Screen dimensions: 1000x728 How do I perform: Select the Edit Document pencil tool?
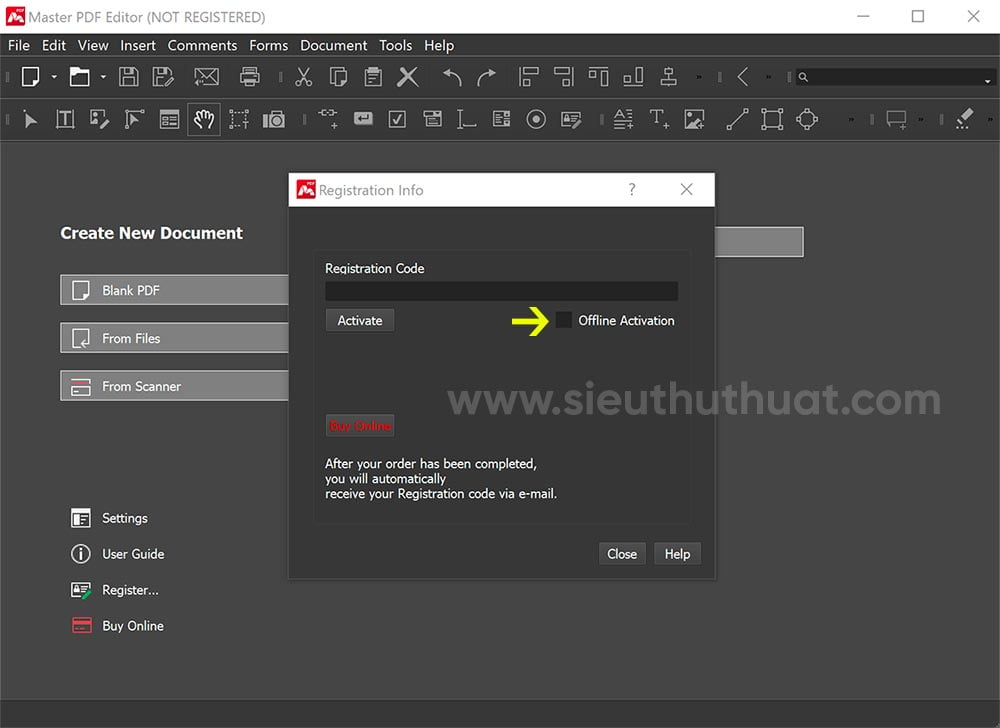[99, 119]
